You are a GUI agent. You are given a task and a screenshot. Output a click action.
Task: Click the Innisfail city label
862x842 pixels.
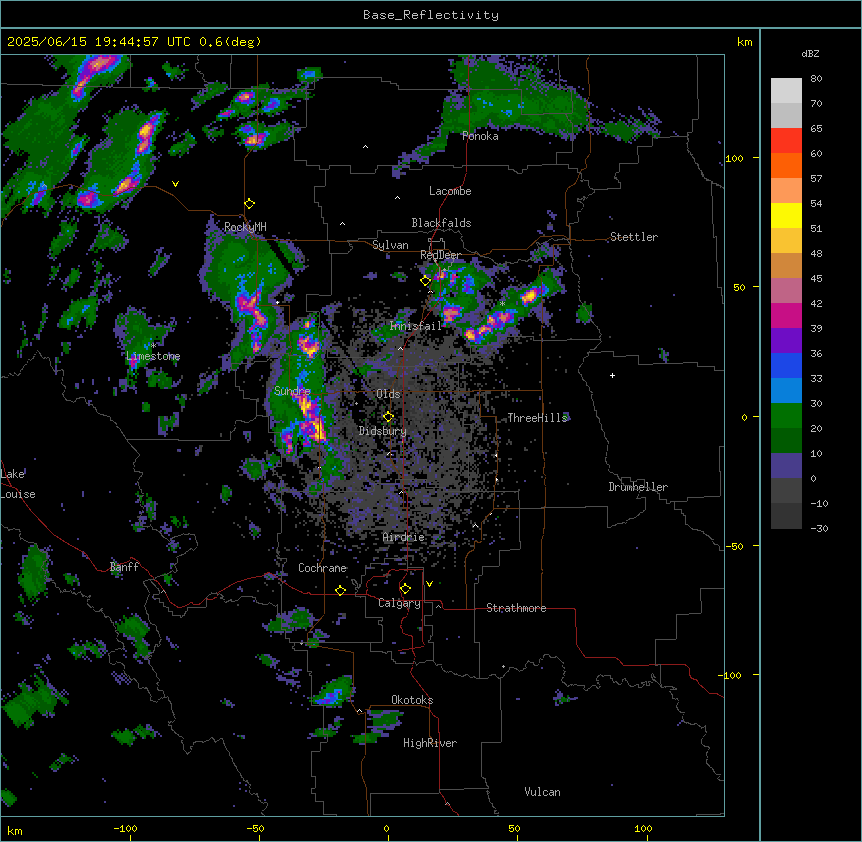click(415, 326)
